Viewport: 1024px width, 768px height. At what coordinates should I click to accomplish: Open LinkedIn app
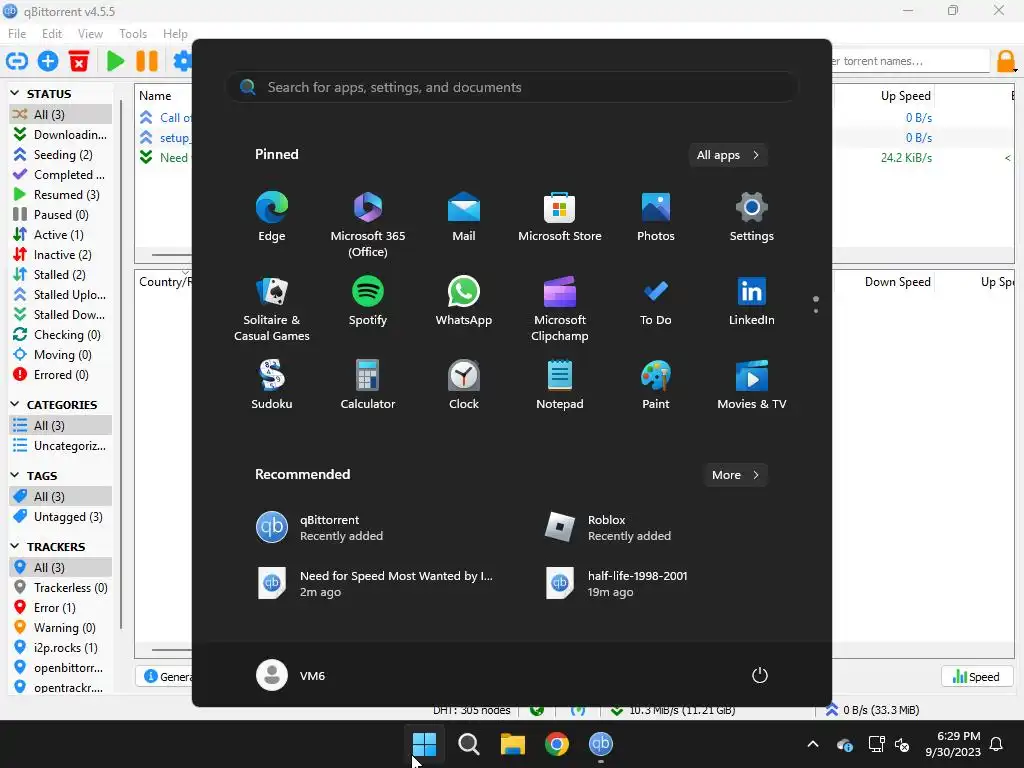[752, 301]
